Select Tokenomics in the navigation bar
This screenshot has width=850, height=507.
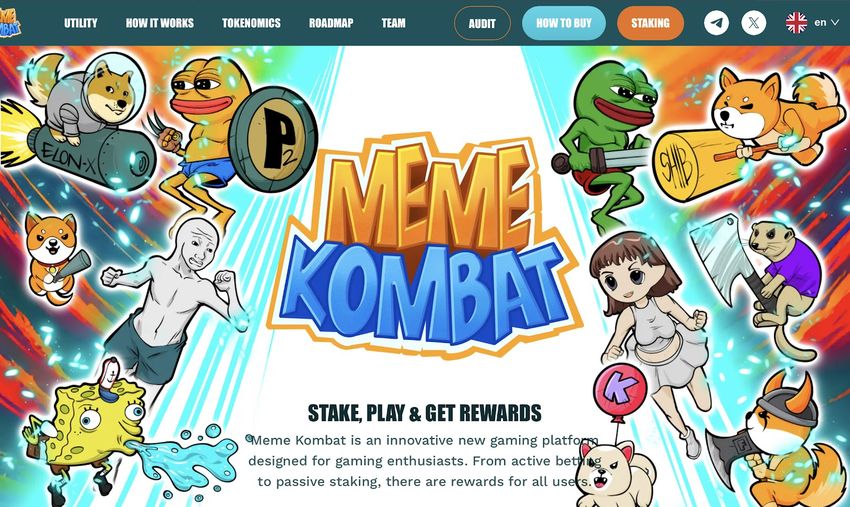coord(251,23)
